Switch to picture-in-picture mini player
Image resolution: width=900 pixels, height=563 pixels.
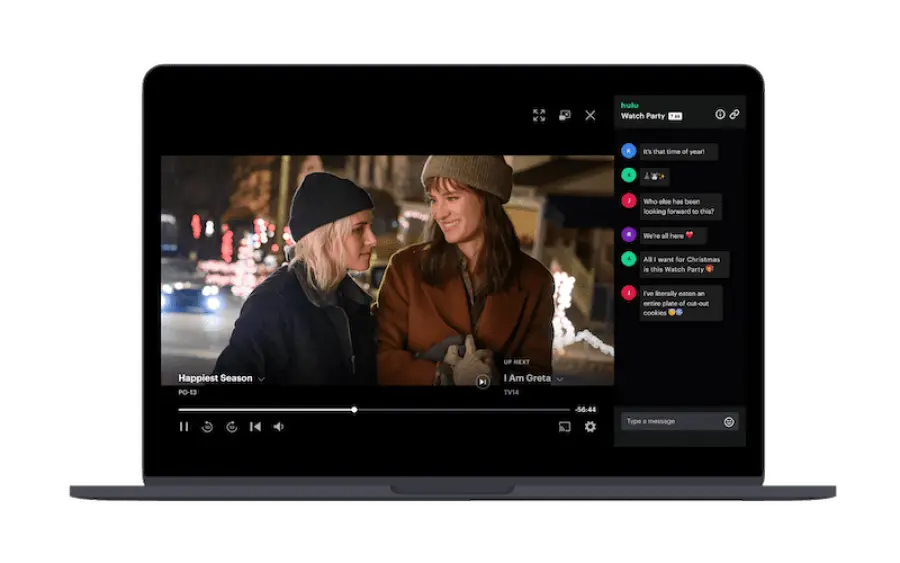(x=565, y=115)
